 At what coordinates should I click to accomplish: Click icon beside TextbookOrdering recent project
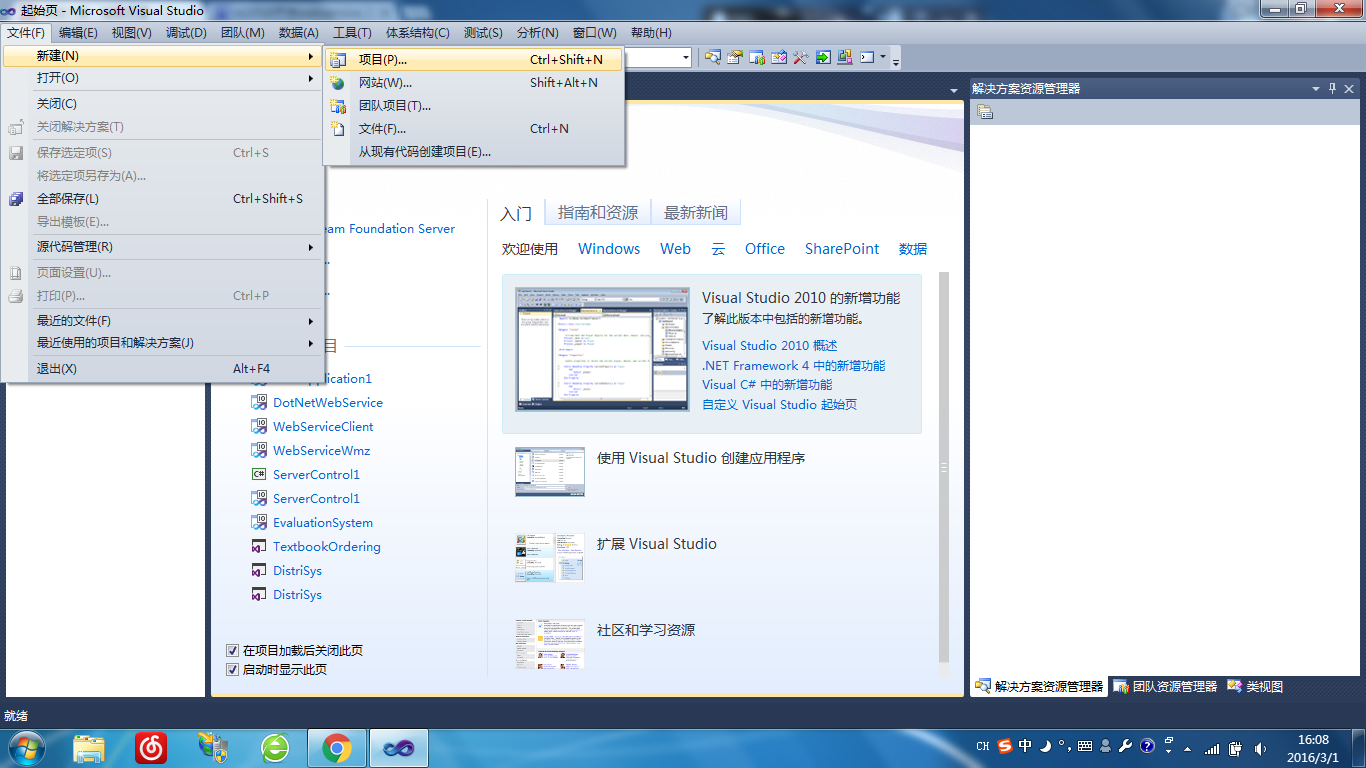click(x=257, y=547)
